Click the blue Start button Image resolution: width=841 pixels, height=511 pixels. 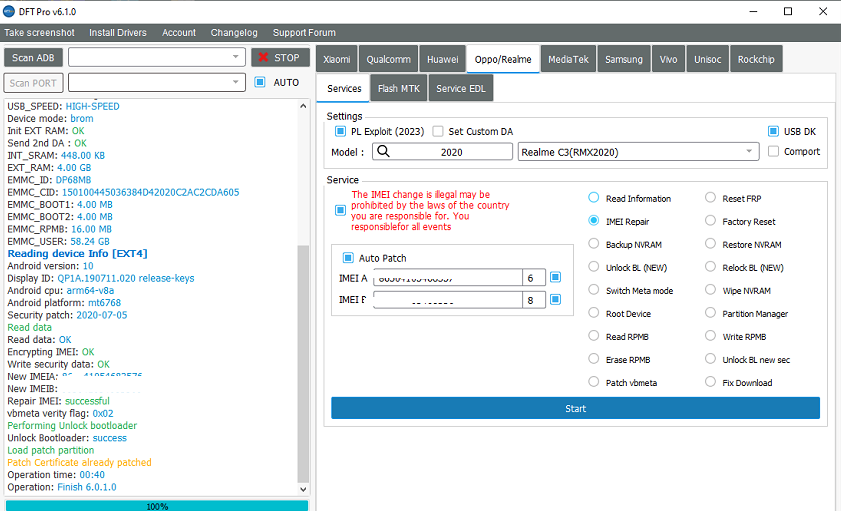[x=575, y=408]
